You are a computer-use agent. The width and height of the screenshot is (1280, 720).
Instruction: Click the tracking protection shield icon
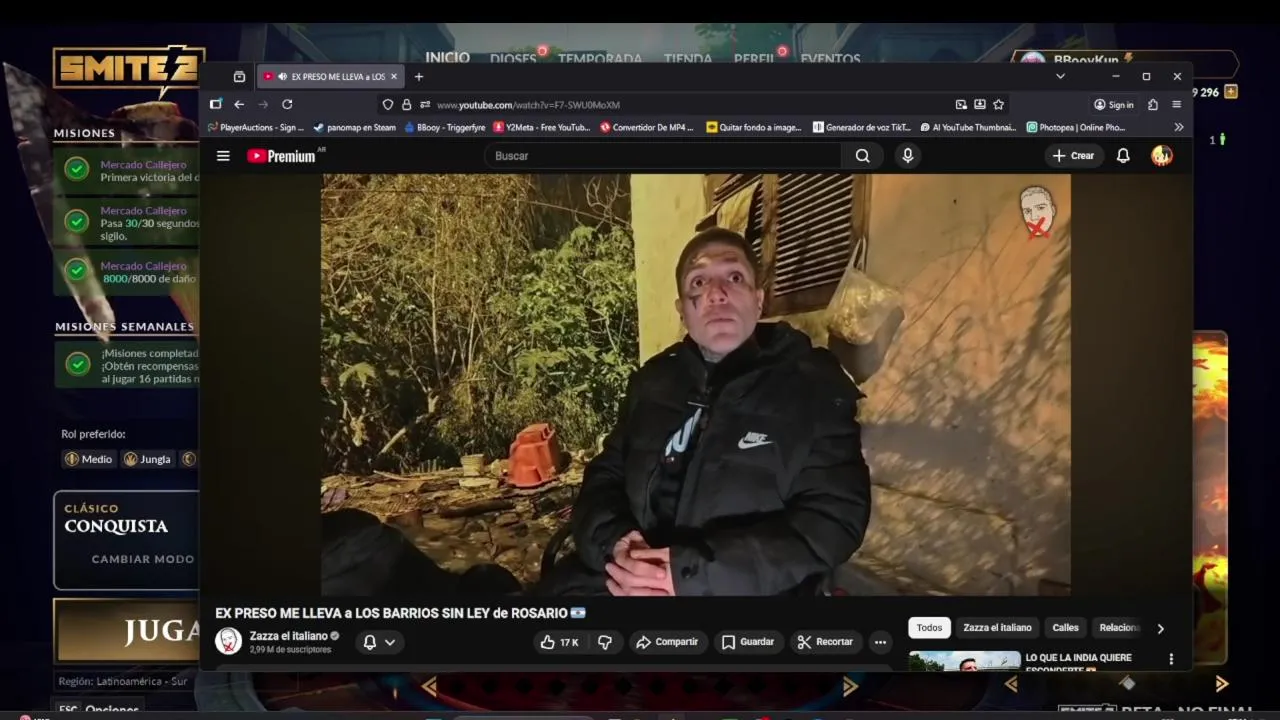pos(388,104)
